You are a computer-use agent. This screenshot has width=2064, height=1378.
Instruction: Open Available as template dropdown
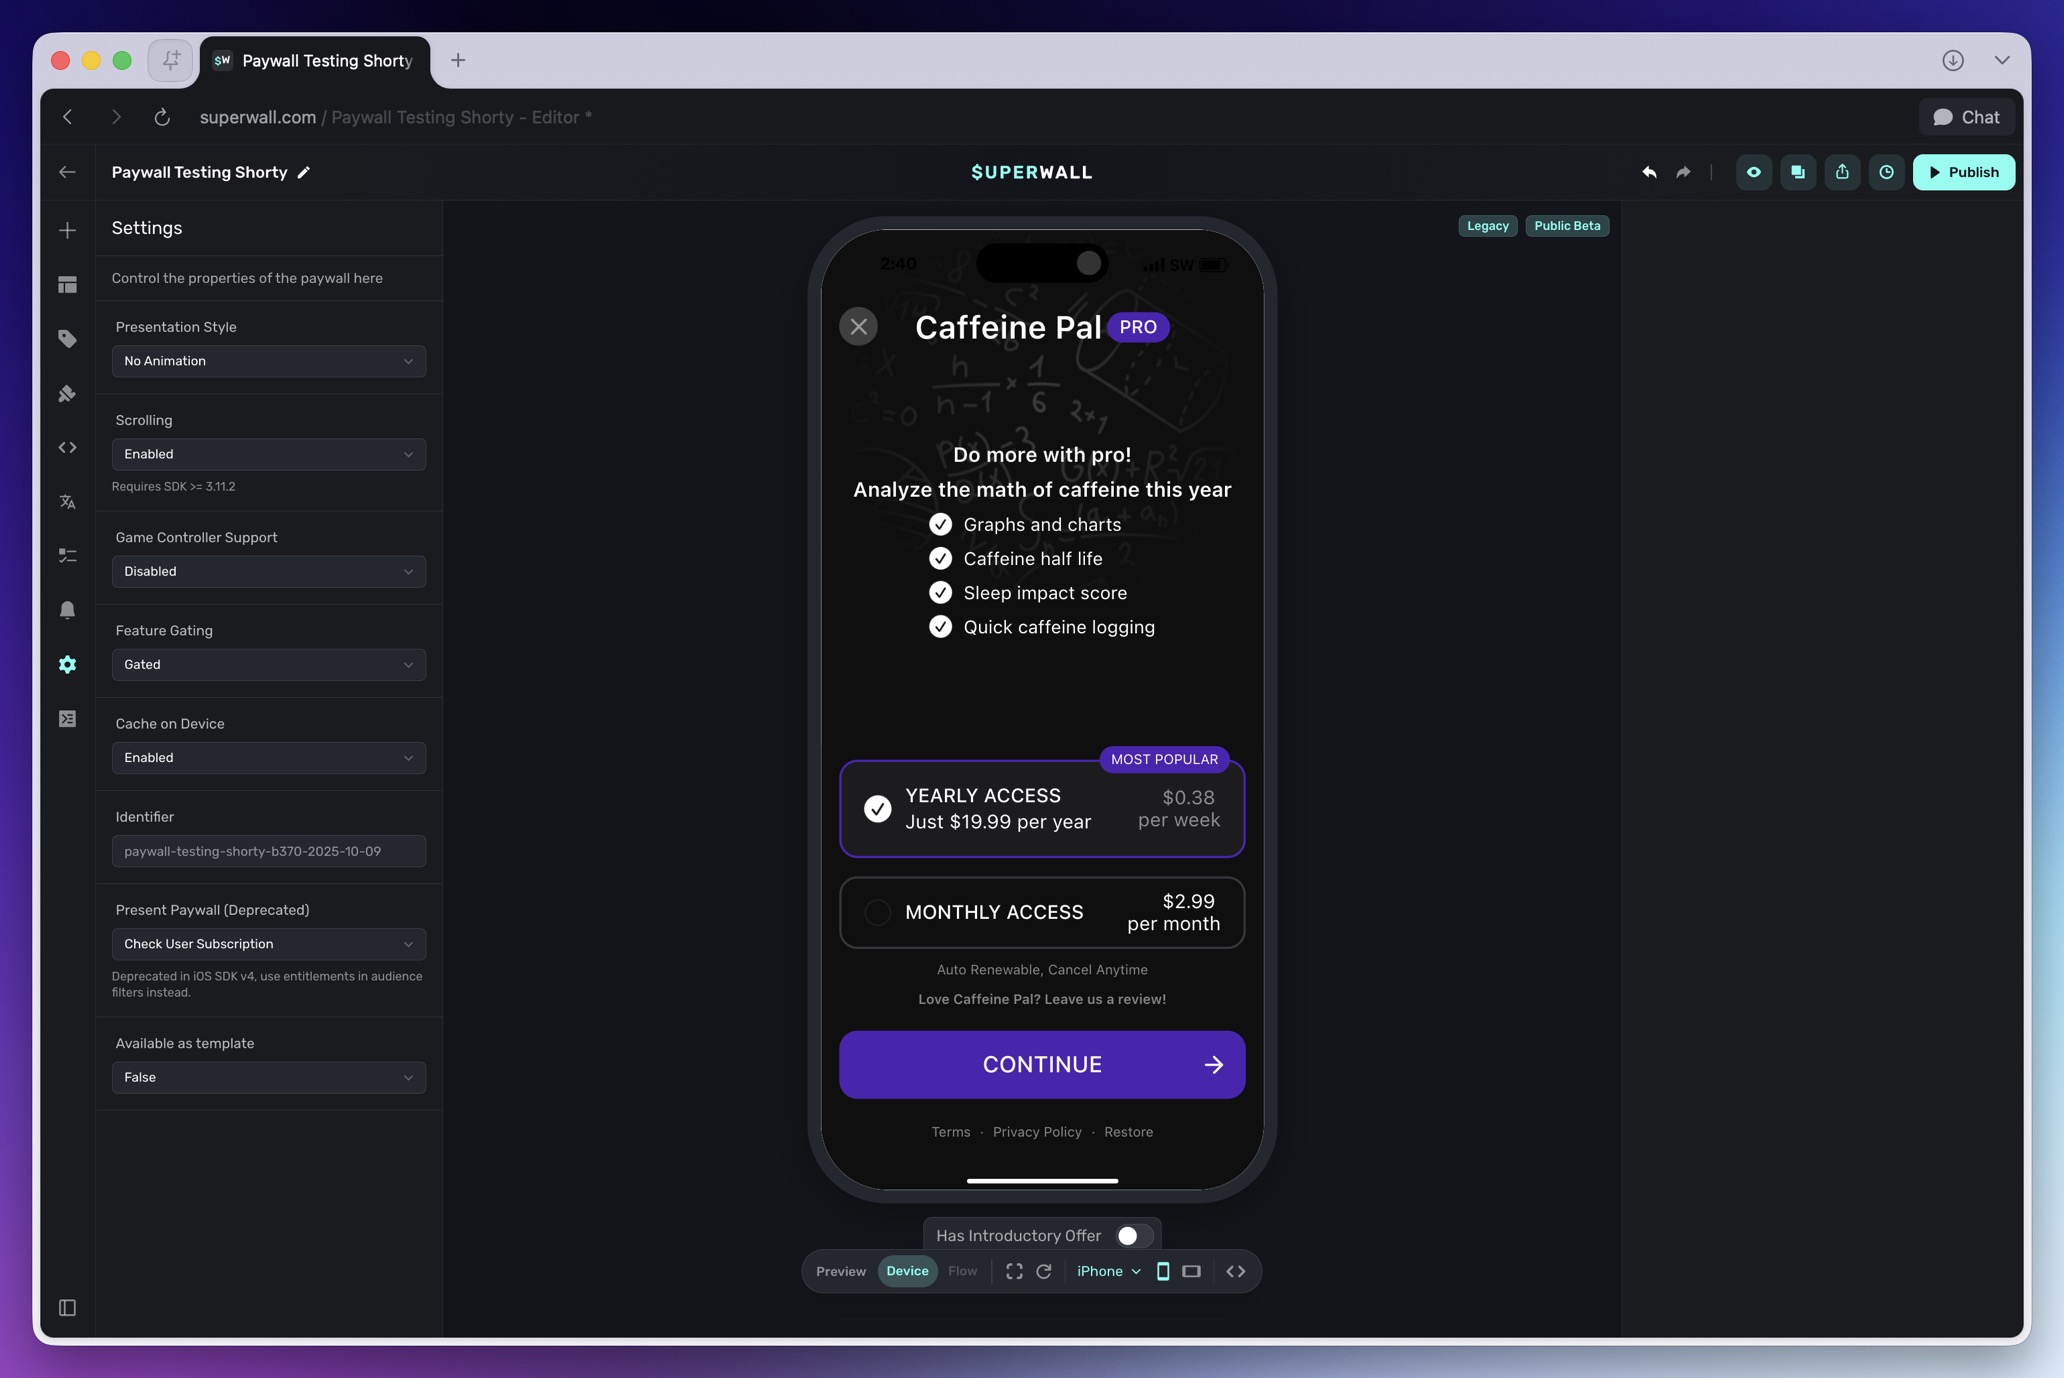pyautogui.click(x=269, y=1077)
